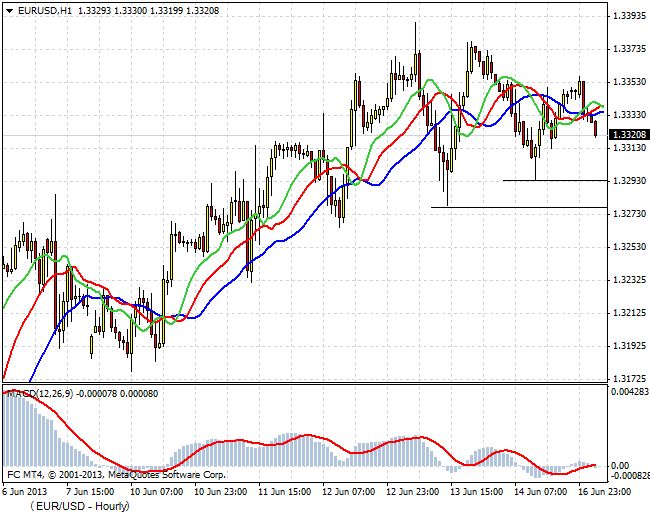Click the 10 Jun 23:00 time label
Screen dimensions: 651x519
(221, 492)
